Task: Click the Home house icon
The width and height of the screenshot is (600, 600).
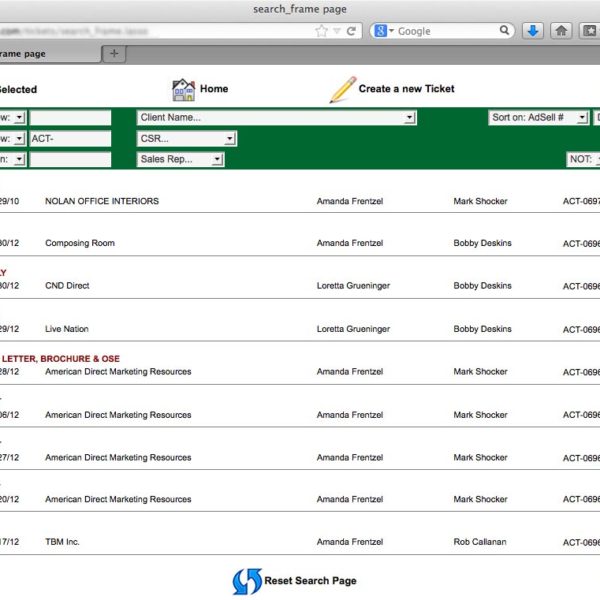Action: click(183, 89)
